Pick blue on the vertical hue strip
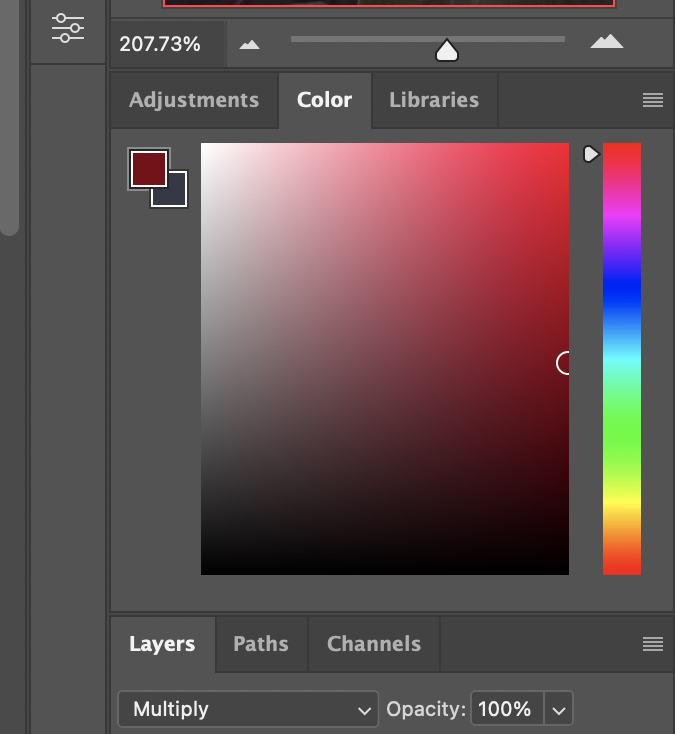Image resolution: width=675 pixels, height=734 pixels. 621,292
